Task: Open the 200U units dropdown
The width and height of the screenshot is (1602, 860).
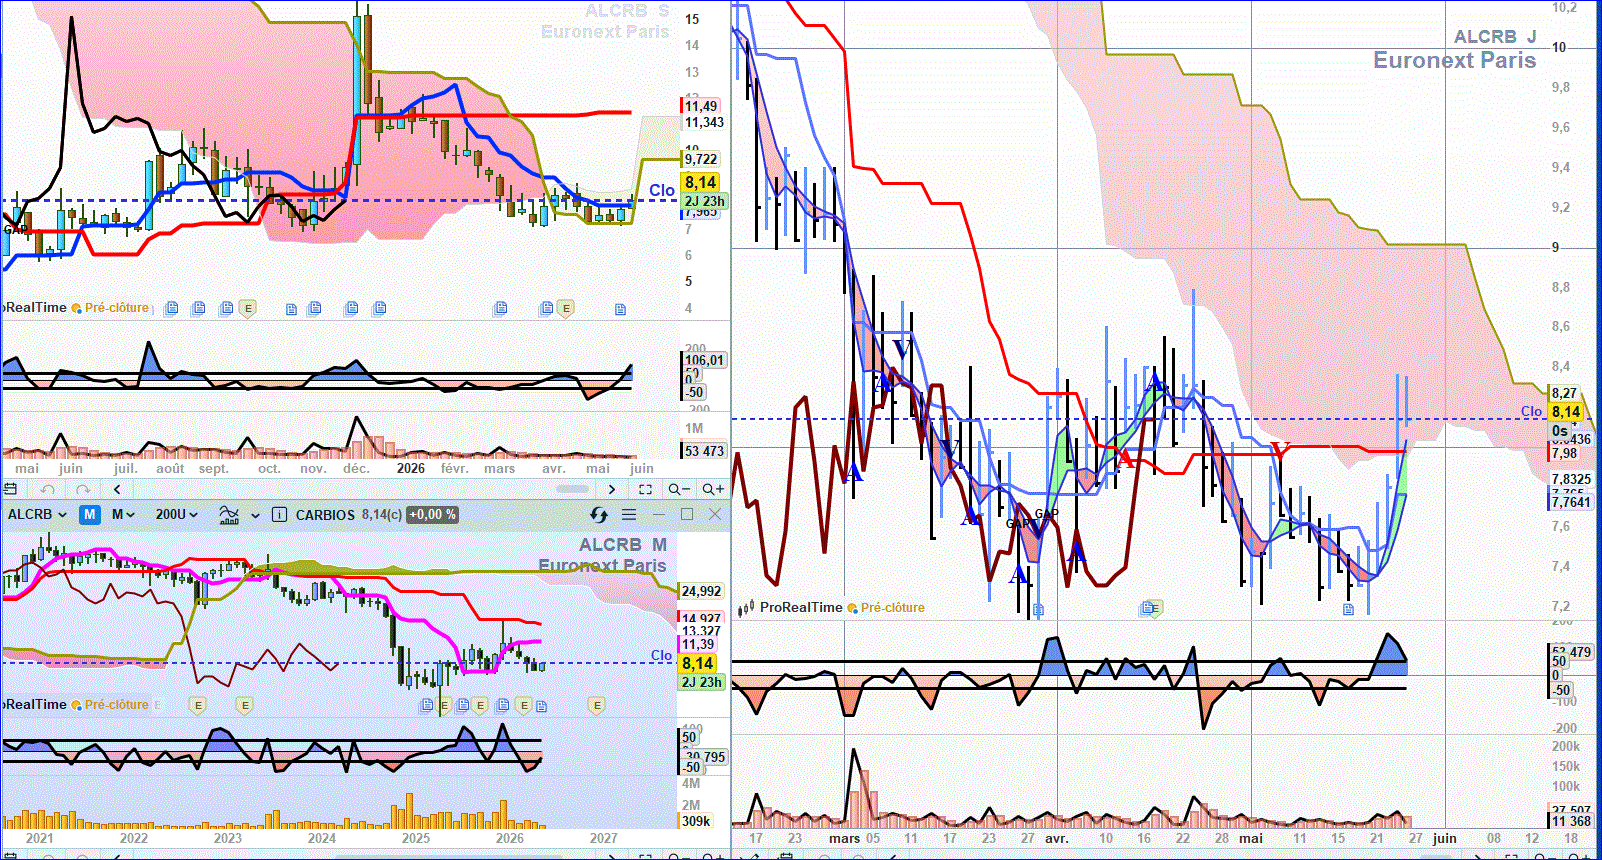Action: [x=177, y=514]
